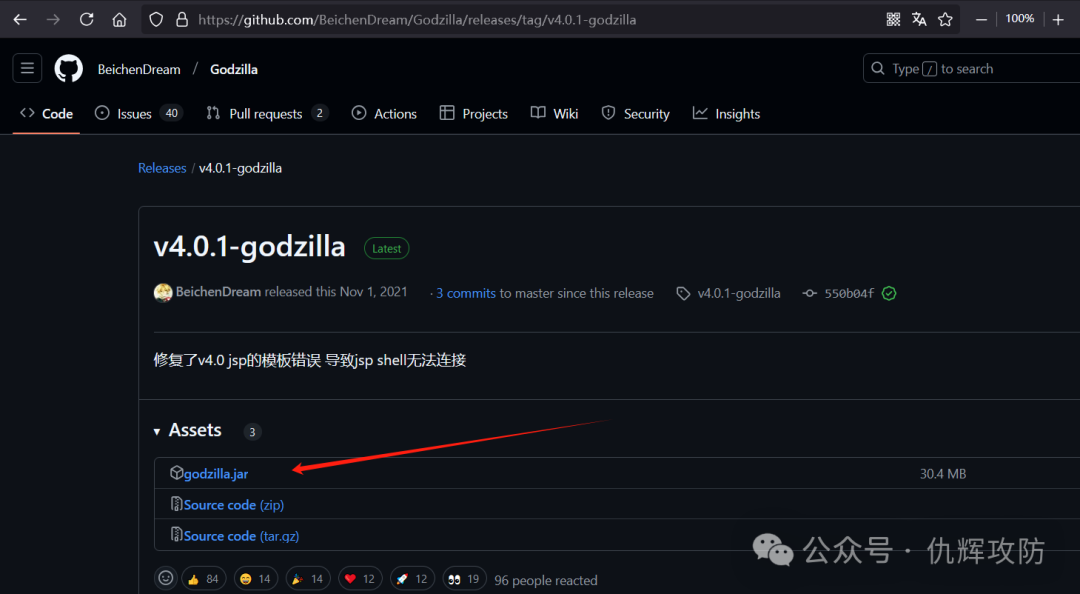Zoom out using the minus icon

(982, 19)
